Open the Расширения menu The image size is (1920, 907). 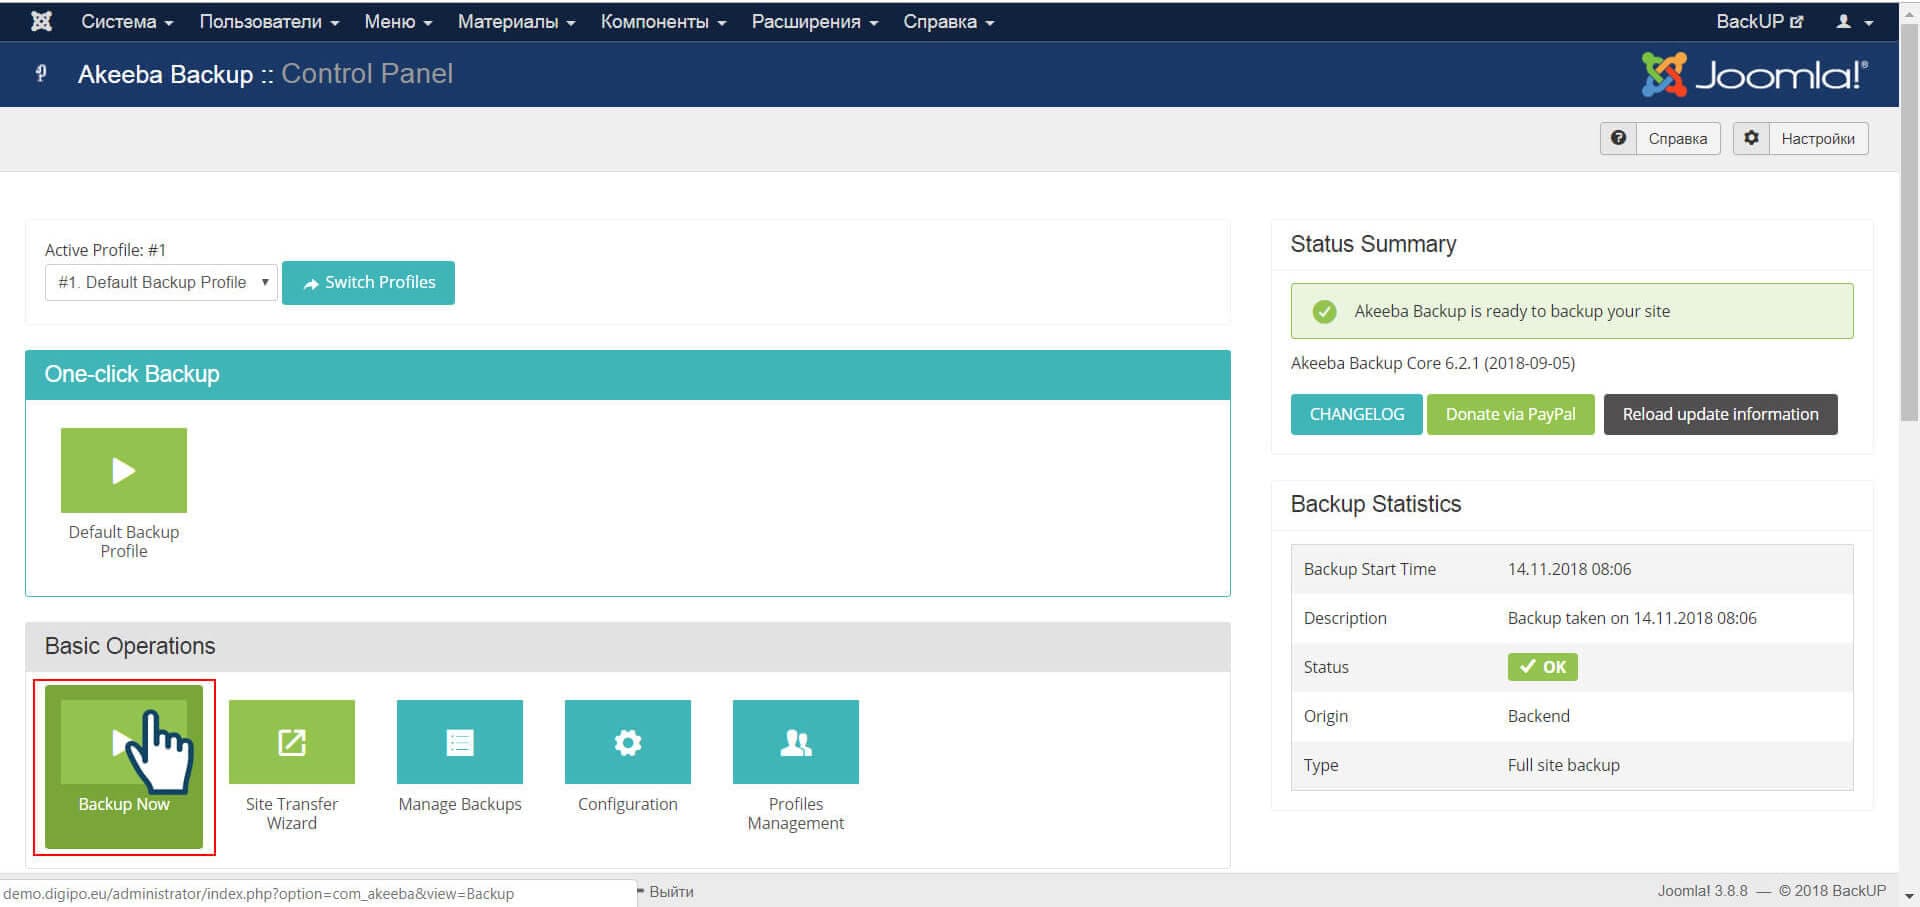click(x=814, y=21)
